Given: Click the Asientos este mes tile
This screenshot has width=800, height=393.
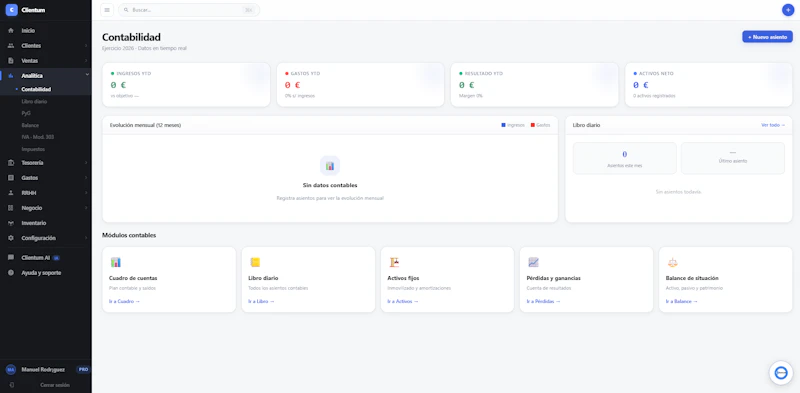Looking at the screenshot, I should pyautogui.click(x=624, y=158).
